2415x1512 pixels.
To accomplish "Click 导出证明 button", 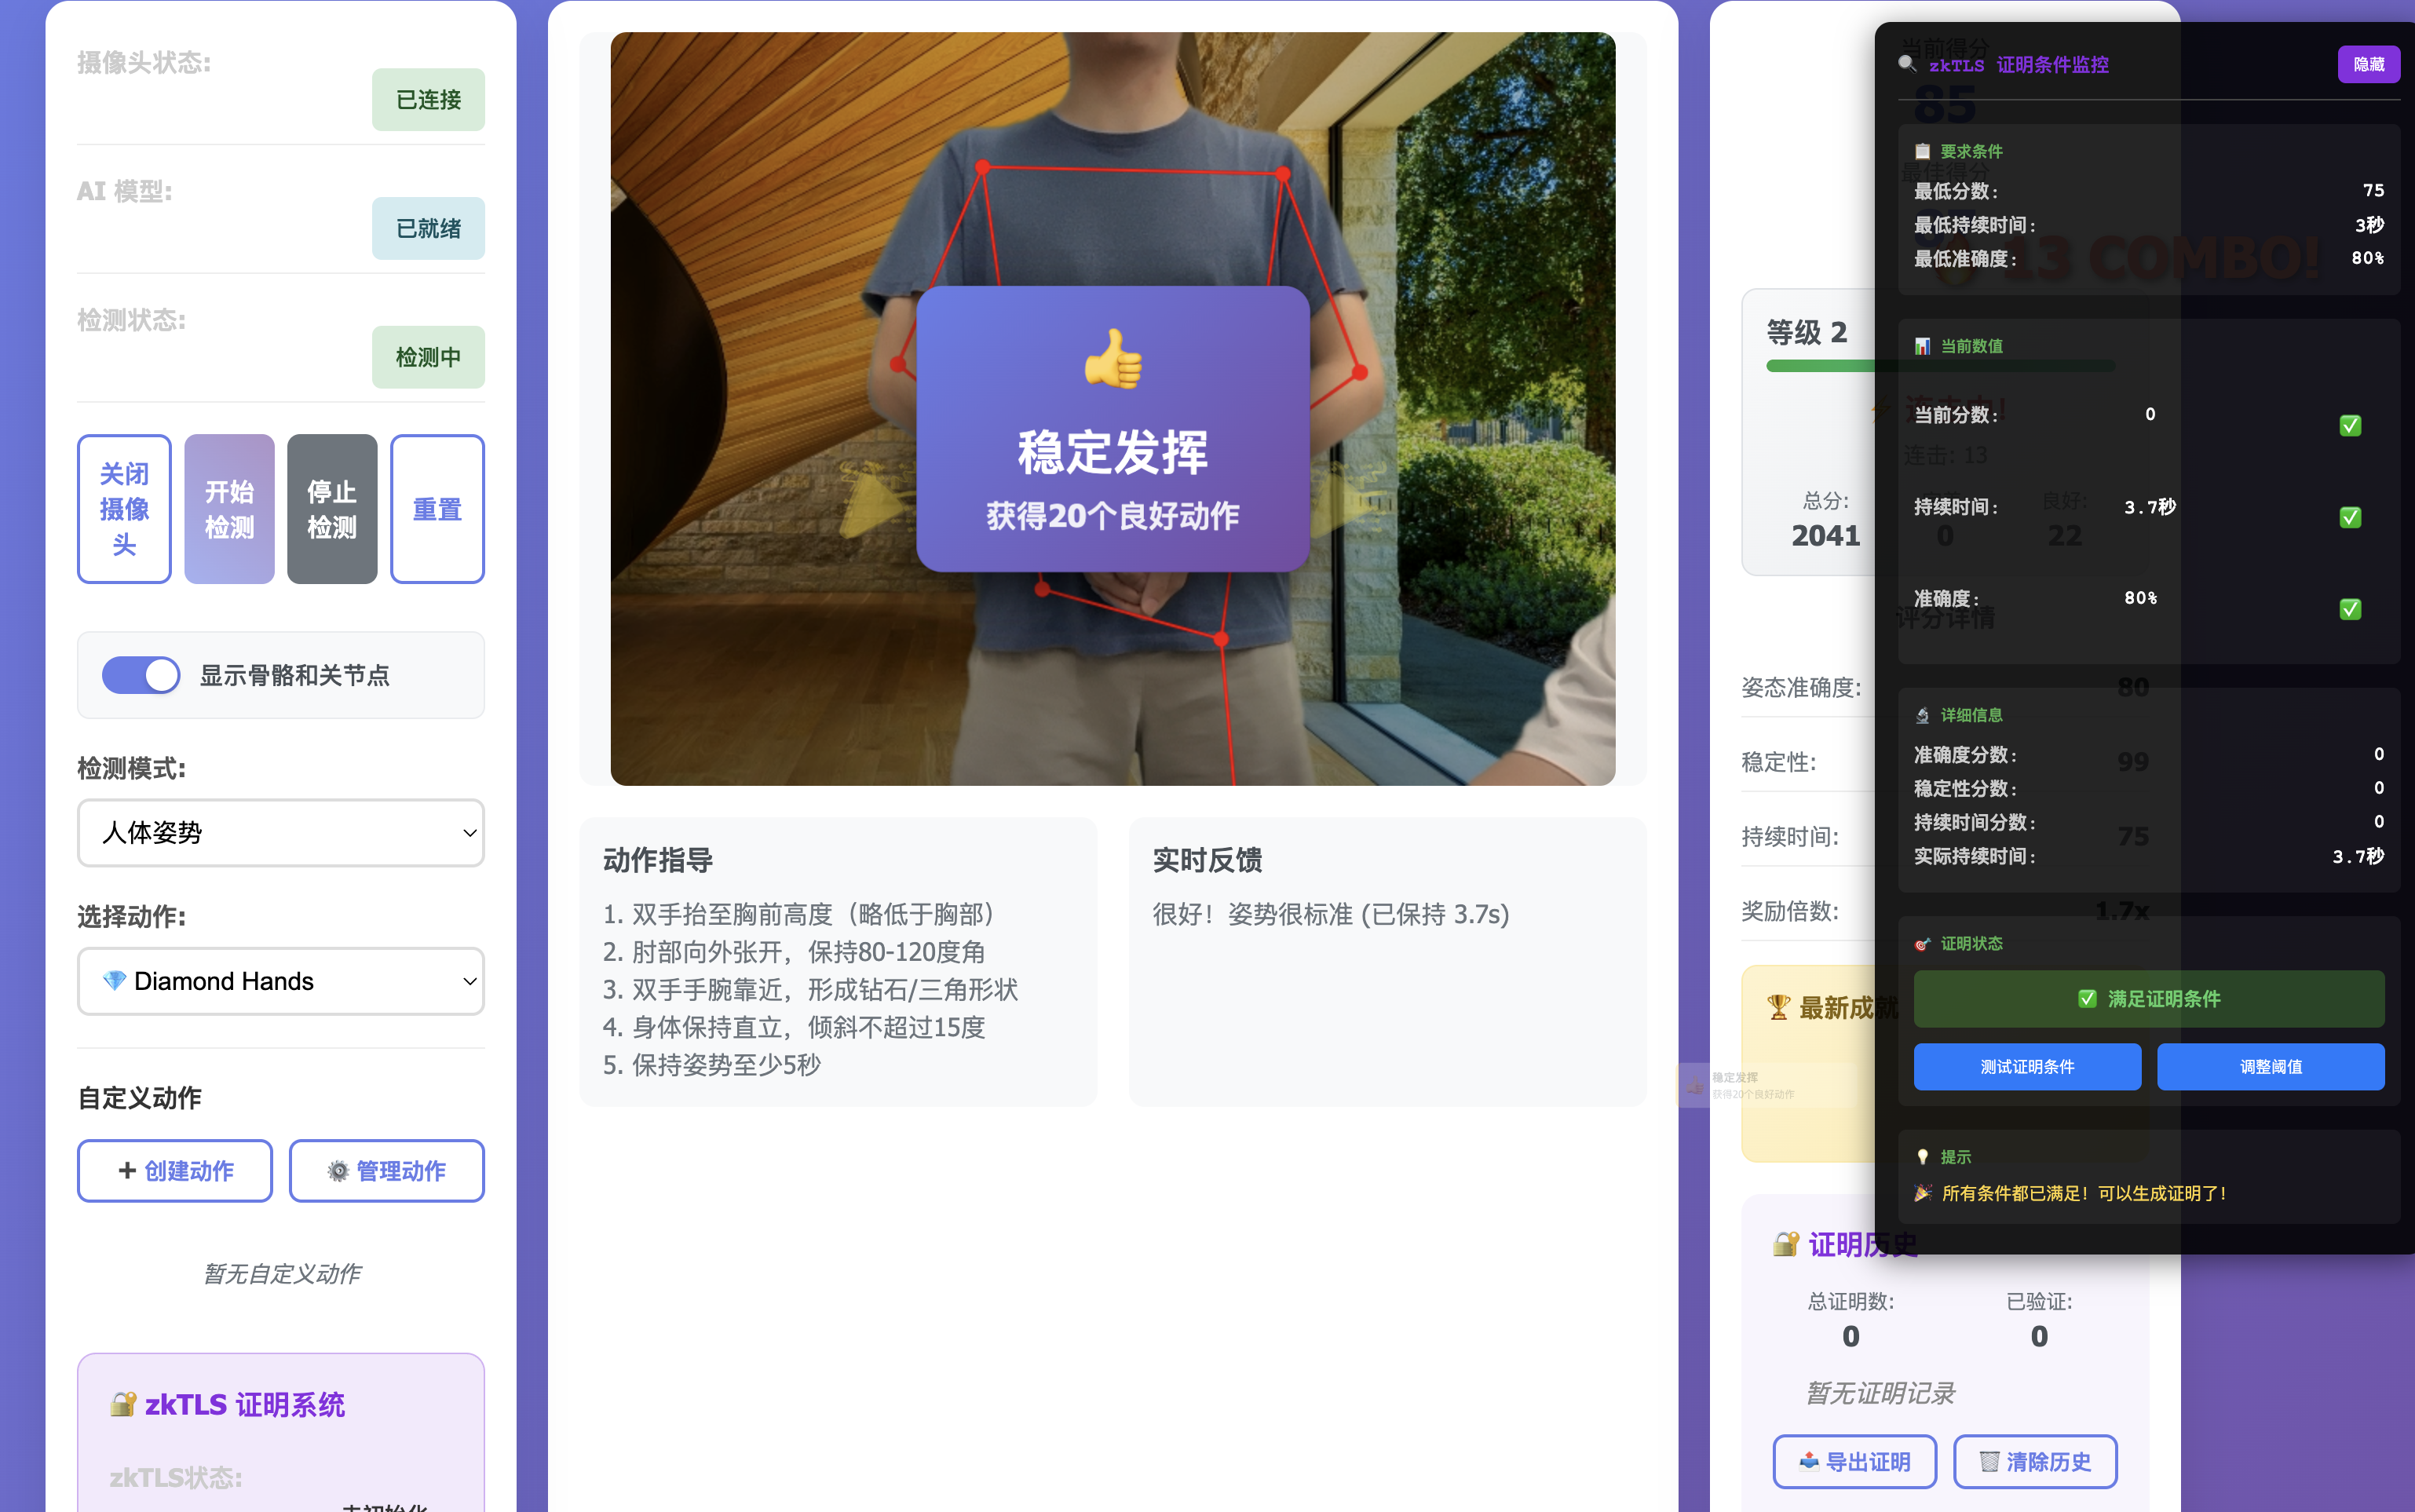I will pos(1854,1462).
